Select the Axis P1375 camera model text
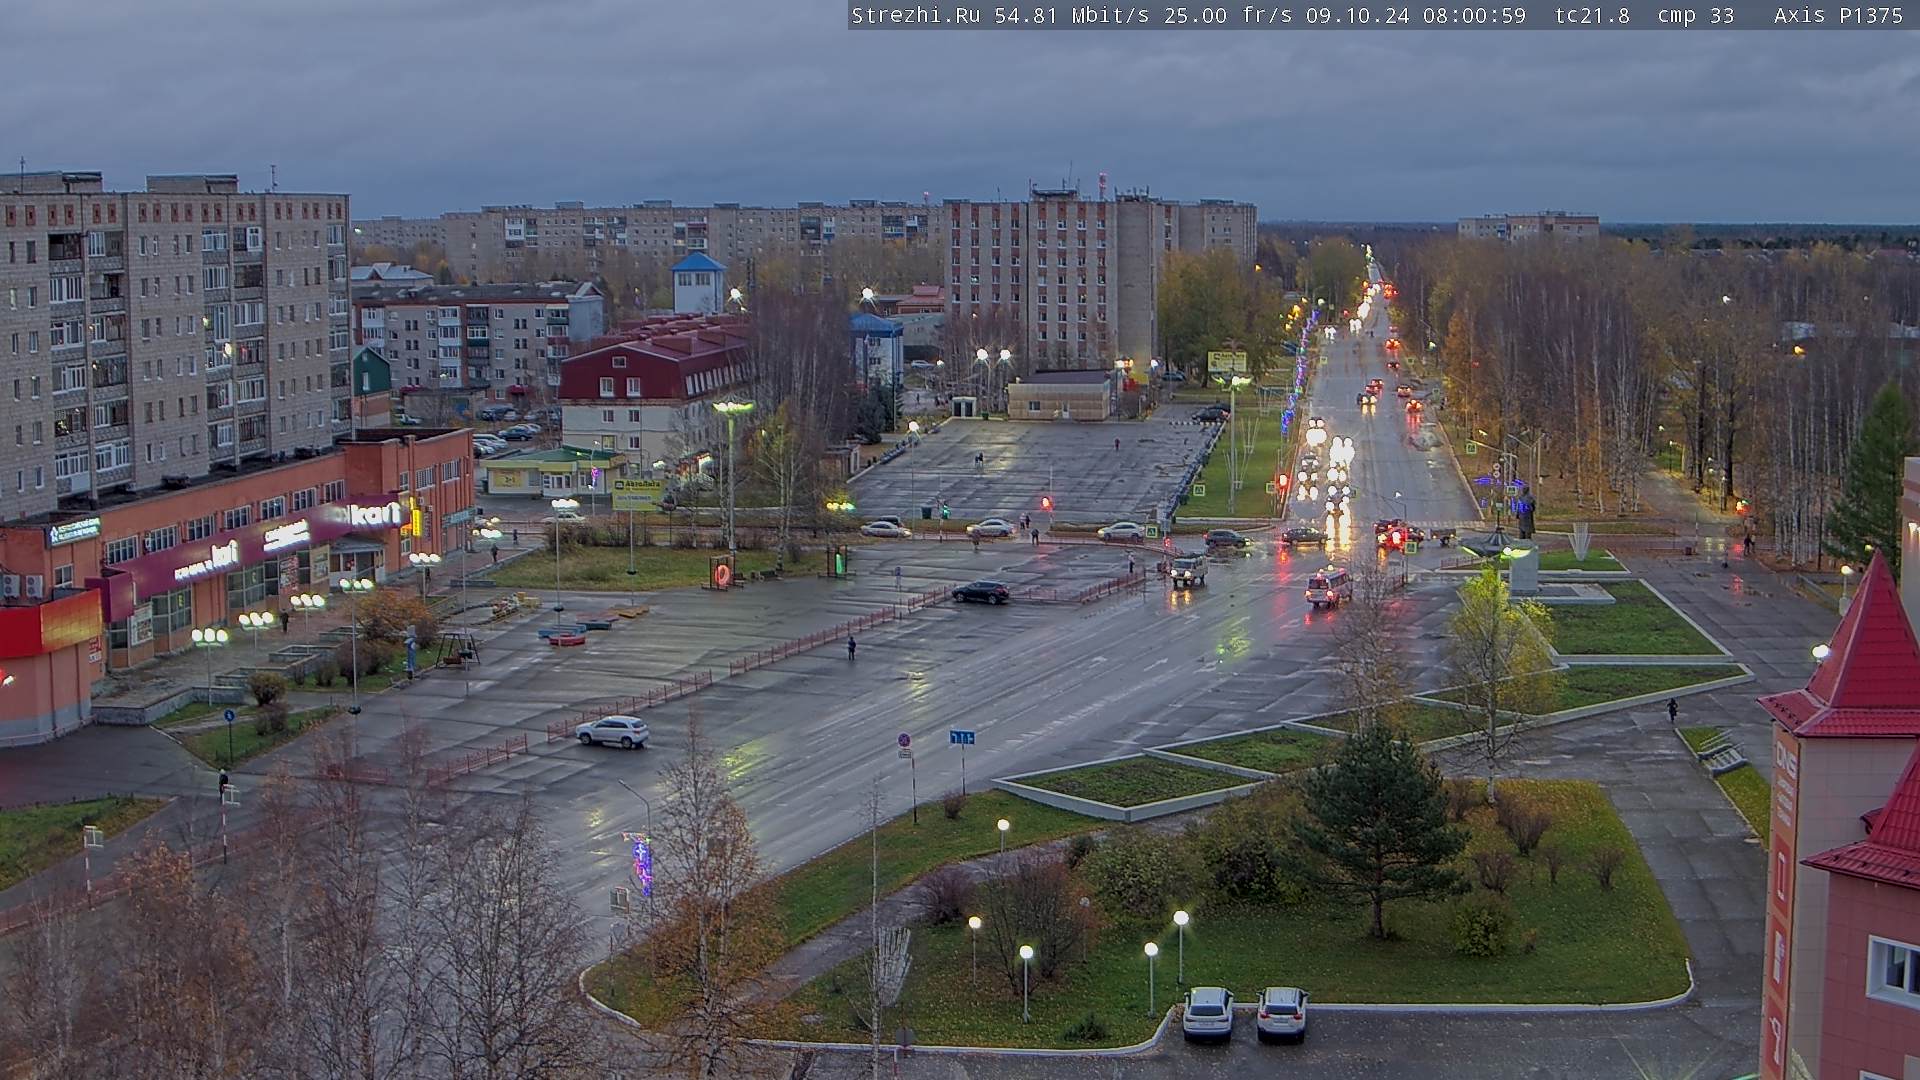Screen dimensions: 1920x1080 [1838, 15]
